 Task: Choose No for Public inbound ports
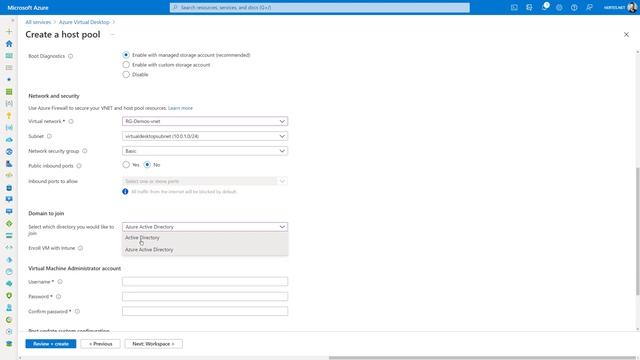(147, 164)
